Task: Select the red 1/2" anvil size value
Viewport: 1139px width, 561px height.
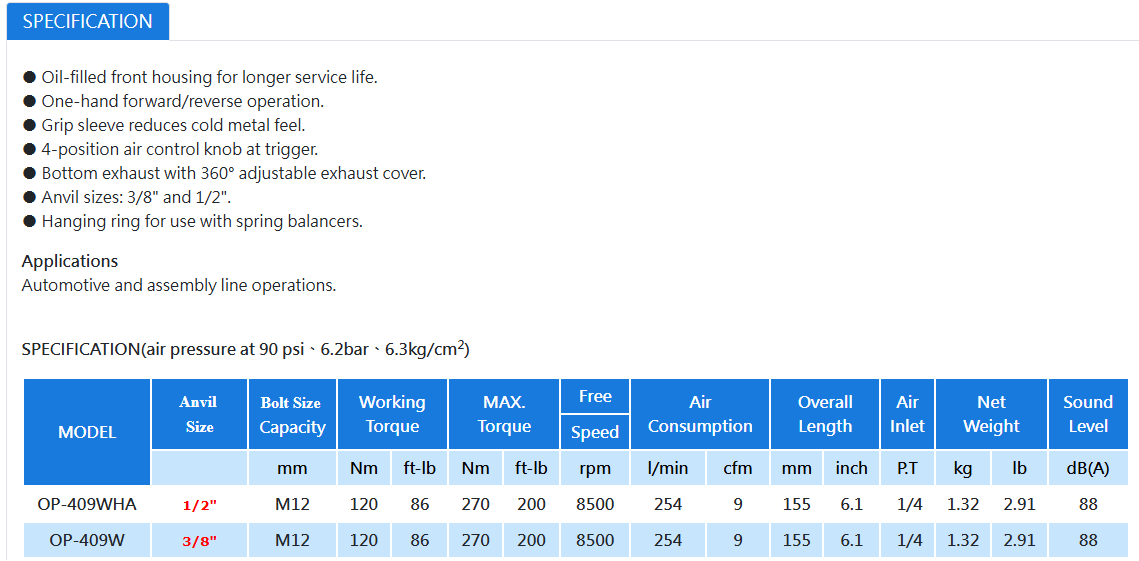Action: tap(200, 505)
